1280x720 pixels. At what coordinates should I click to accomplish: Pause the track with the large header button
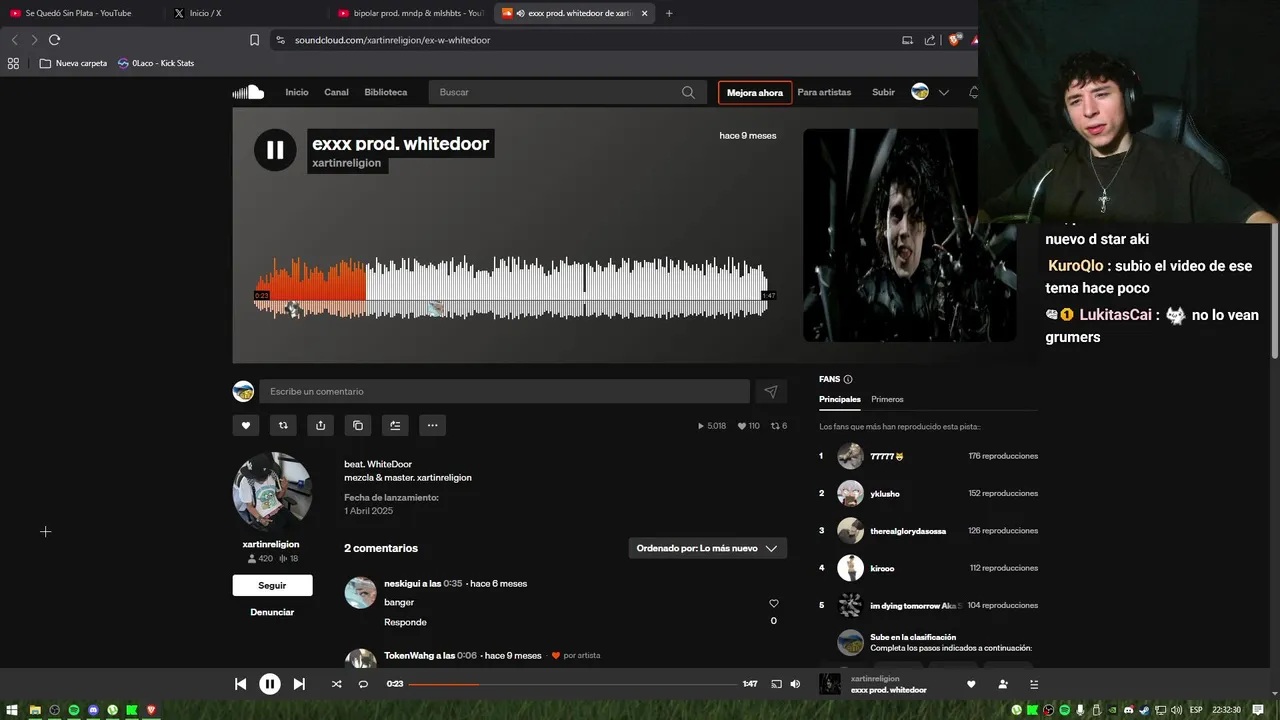pos(275,151)
